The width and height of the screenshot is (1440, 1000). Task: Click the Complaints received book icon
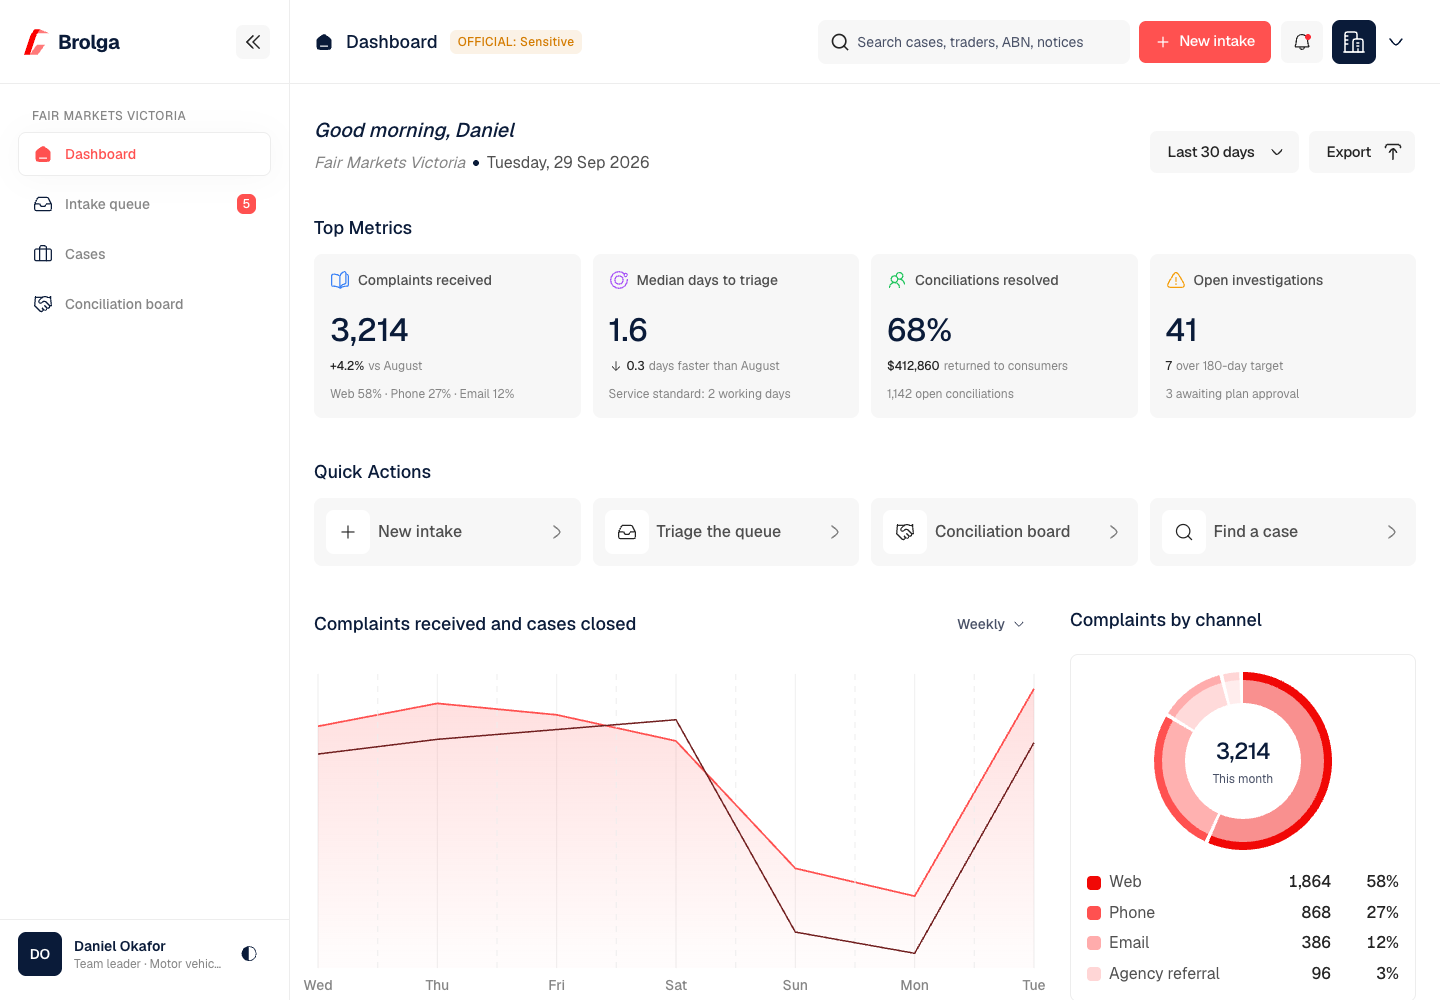[x=340, y=280]
